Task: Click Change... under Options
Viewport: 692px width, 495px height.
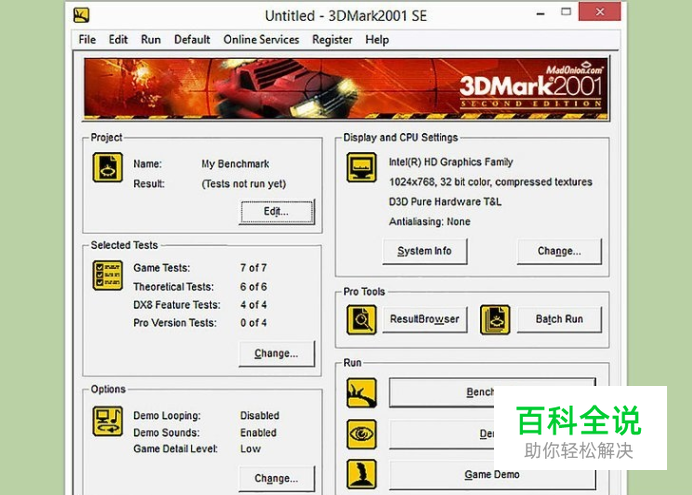Action: (277, 479)
